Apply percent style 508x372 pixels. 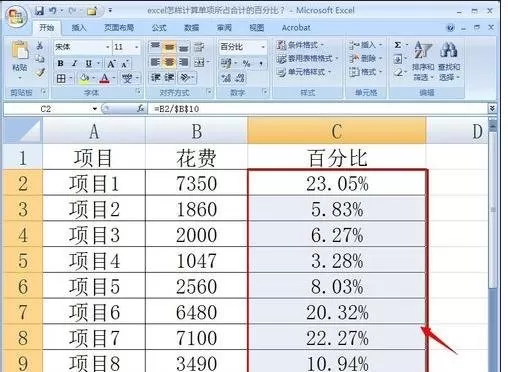[x=246, y=63]
